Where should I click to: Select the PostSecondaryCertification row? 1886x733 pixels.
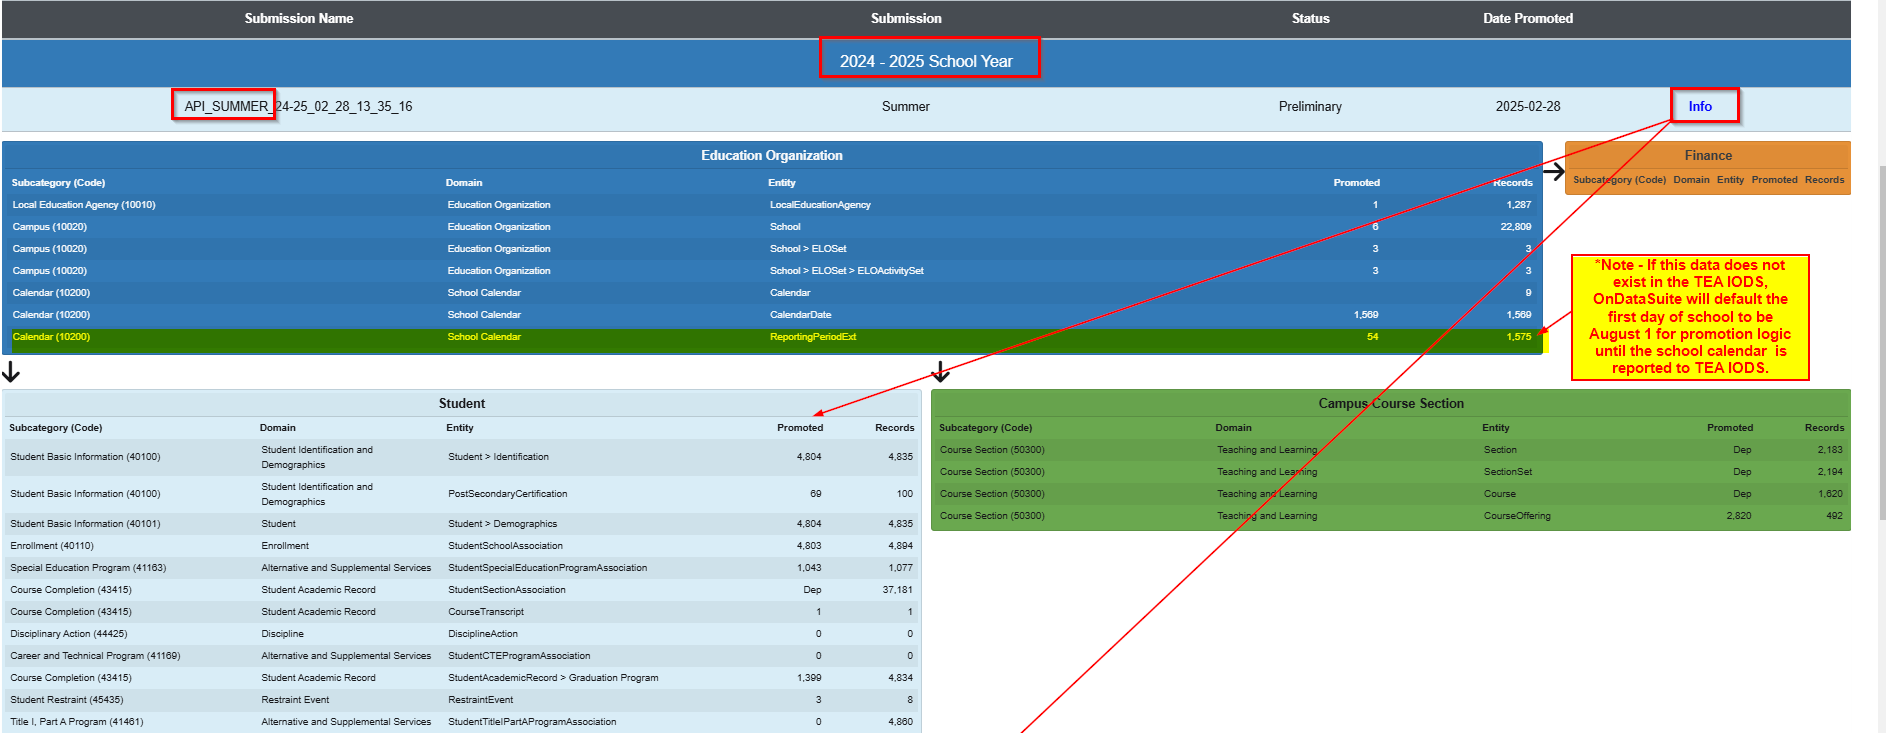pos(460,494)
